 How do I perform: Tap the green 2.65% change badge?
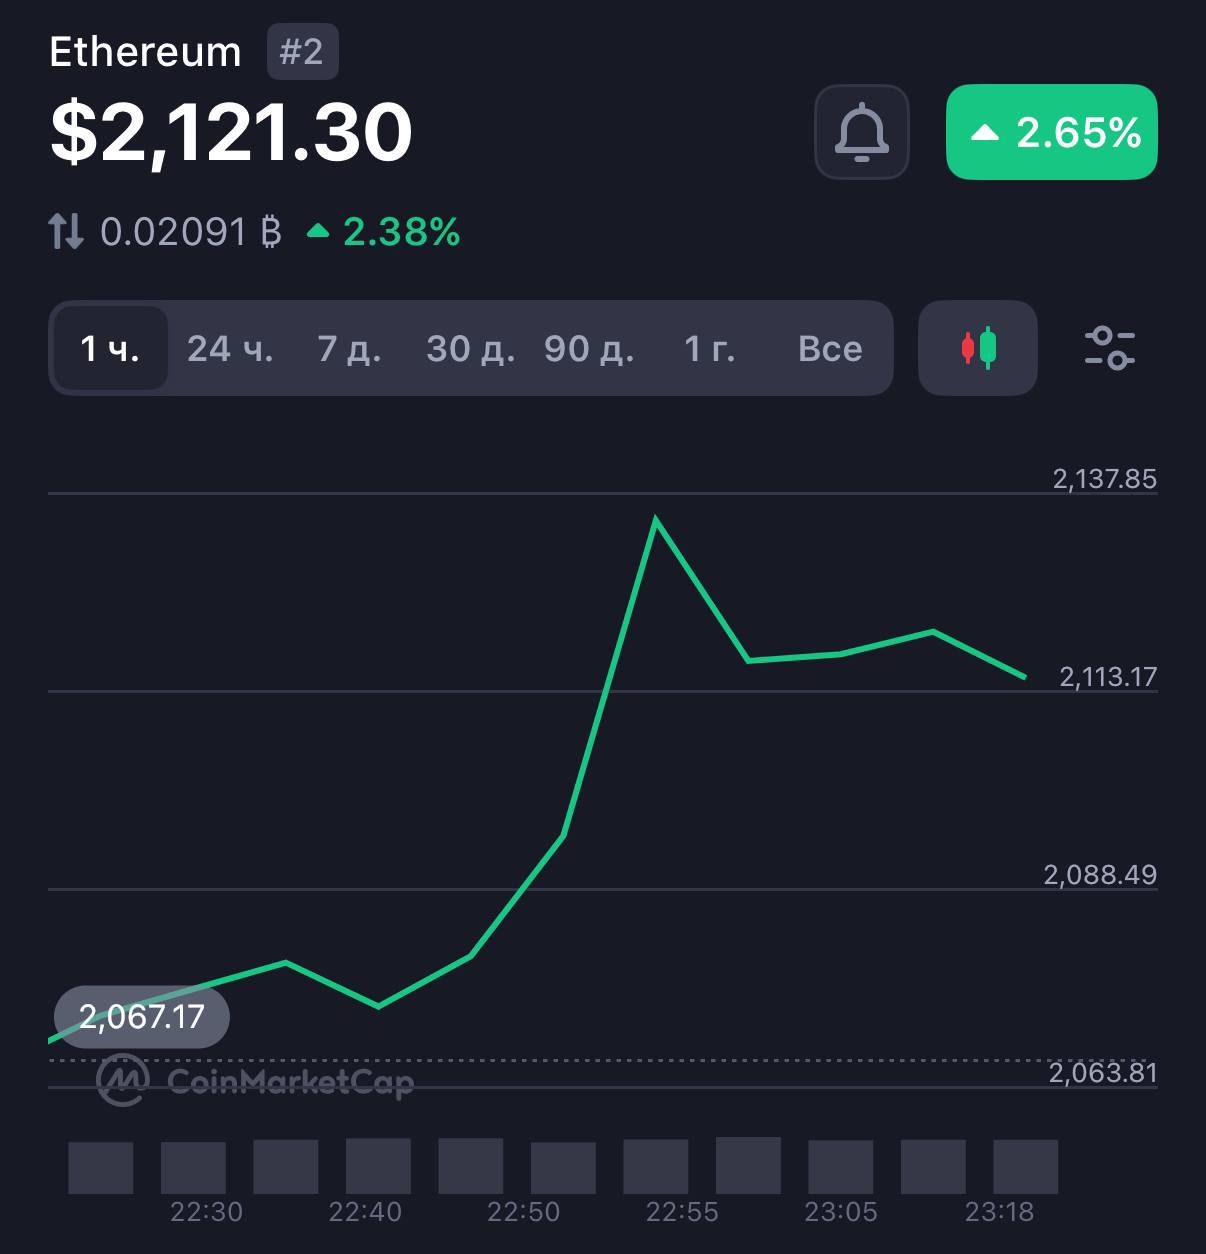click(x=1052, y=132)
